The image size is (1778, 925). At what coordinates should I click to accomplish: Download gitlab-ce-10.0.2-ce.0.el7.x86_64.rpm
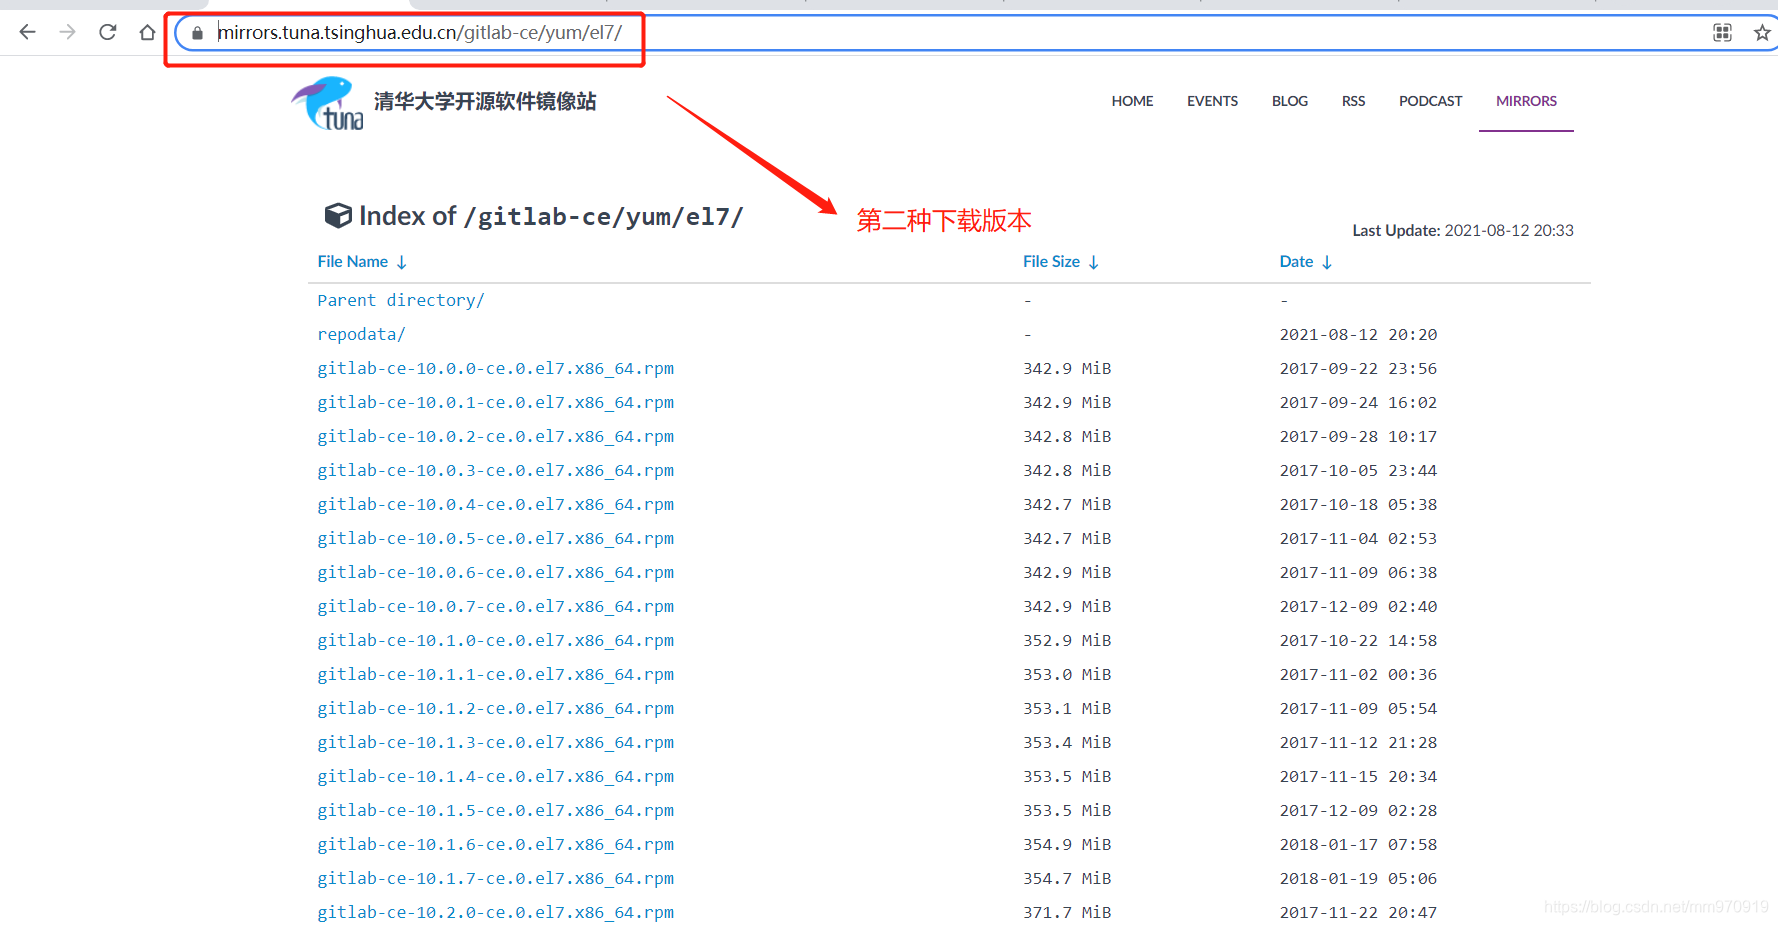click(496, 436)
